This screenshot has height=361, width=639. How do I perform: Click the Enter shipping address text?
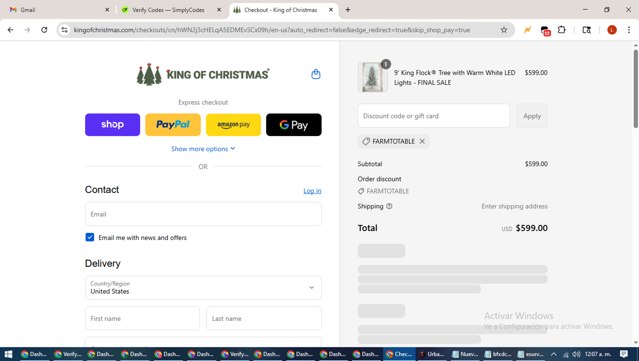pos(514,206)
